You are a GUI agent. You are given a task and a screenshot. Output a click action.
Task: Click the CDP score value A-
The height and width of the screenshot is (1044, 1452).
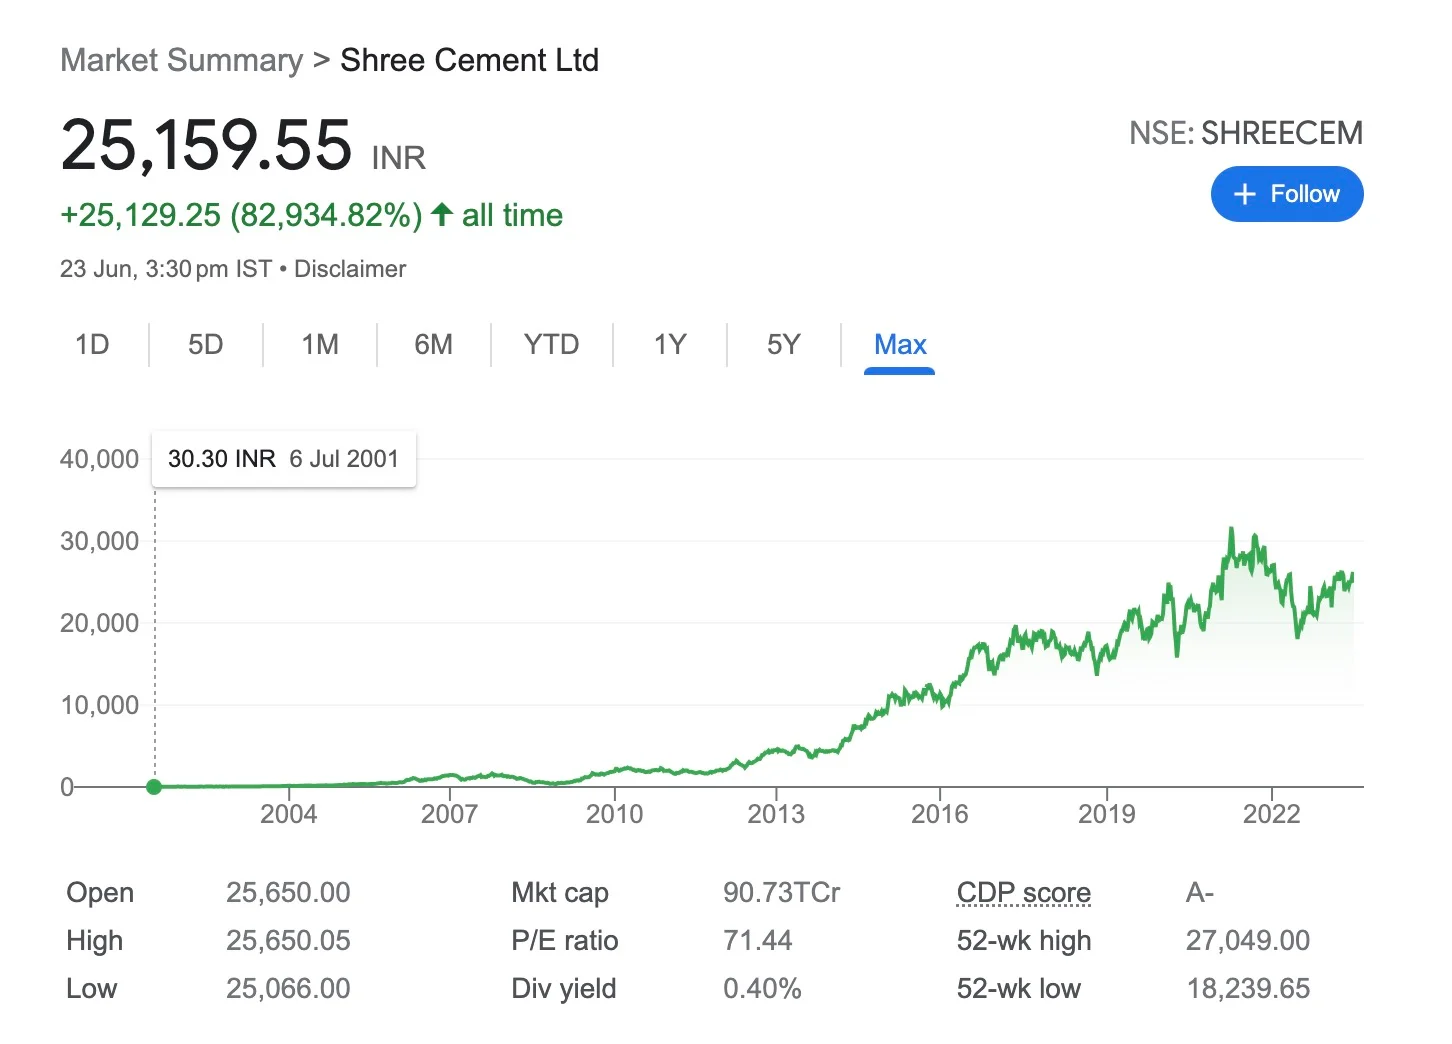click(x=1200, y=892)
